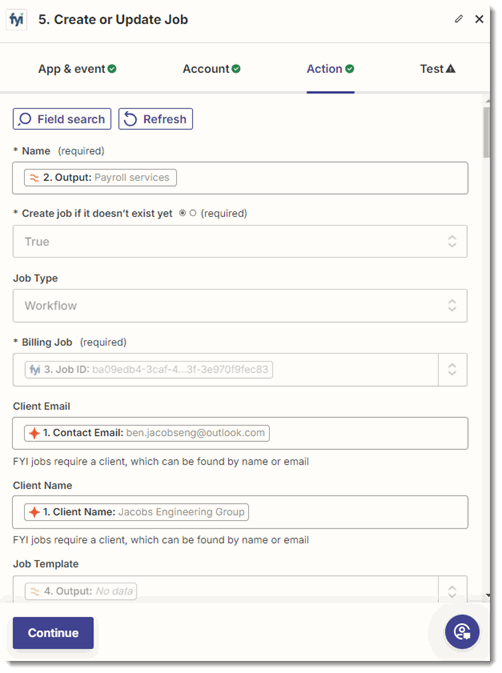Select the '2. Output: Payroll services' pill
Image resolution: width=502 pixels, height=673 pixels.
(100, 178)
